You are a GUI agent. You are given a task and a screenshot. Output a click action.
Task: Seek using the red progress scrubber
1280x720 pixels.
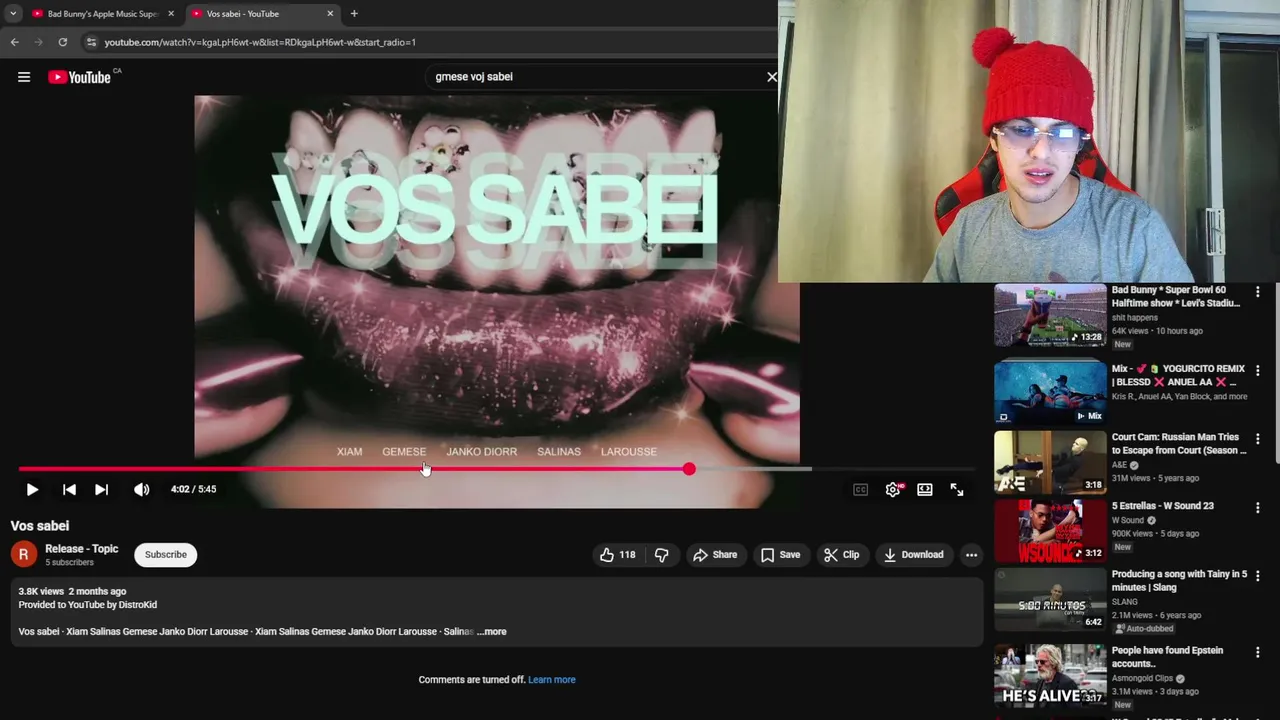coord(689,469)
